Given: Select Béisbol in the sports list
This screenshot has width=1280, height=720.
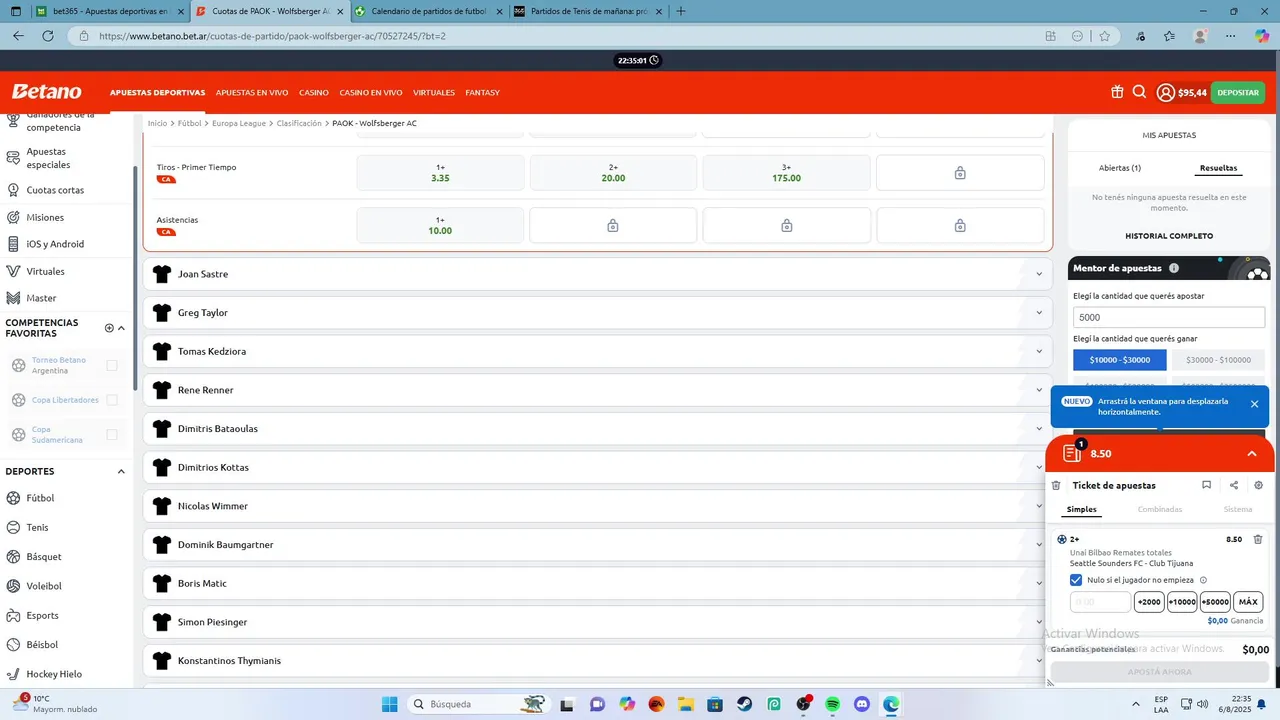Looking at the screenshot, I should tap(42, 645).
